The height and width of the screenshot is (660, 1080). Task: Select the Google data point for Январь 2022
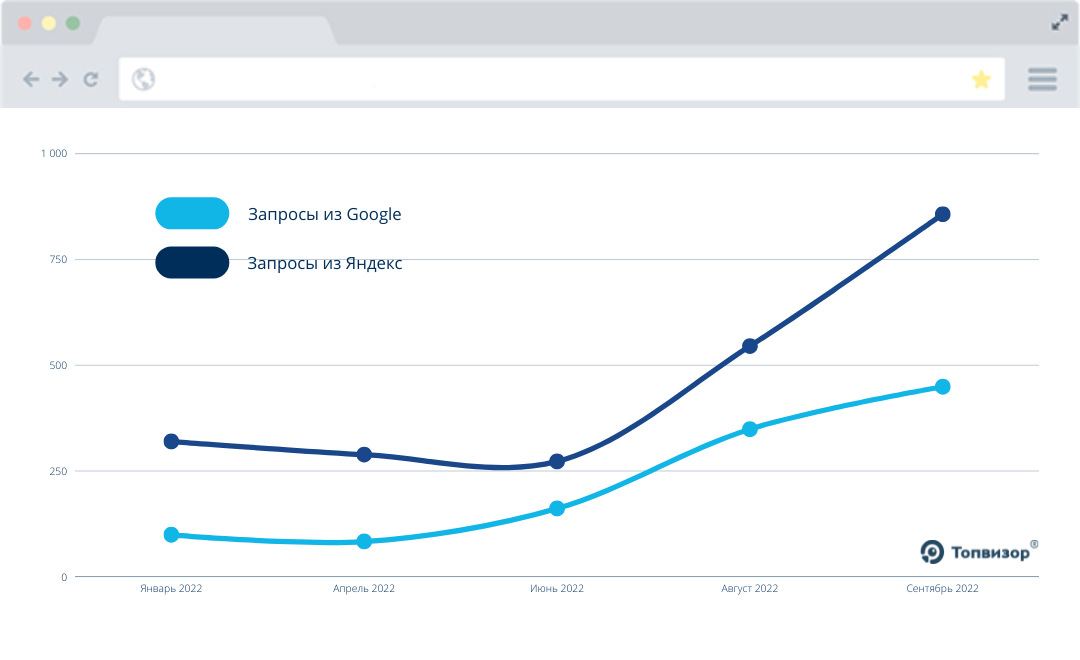(172, 535)
